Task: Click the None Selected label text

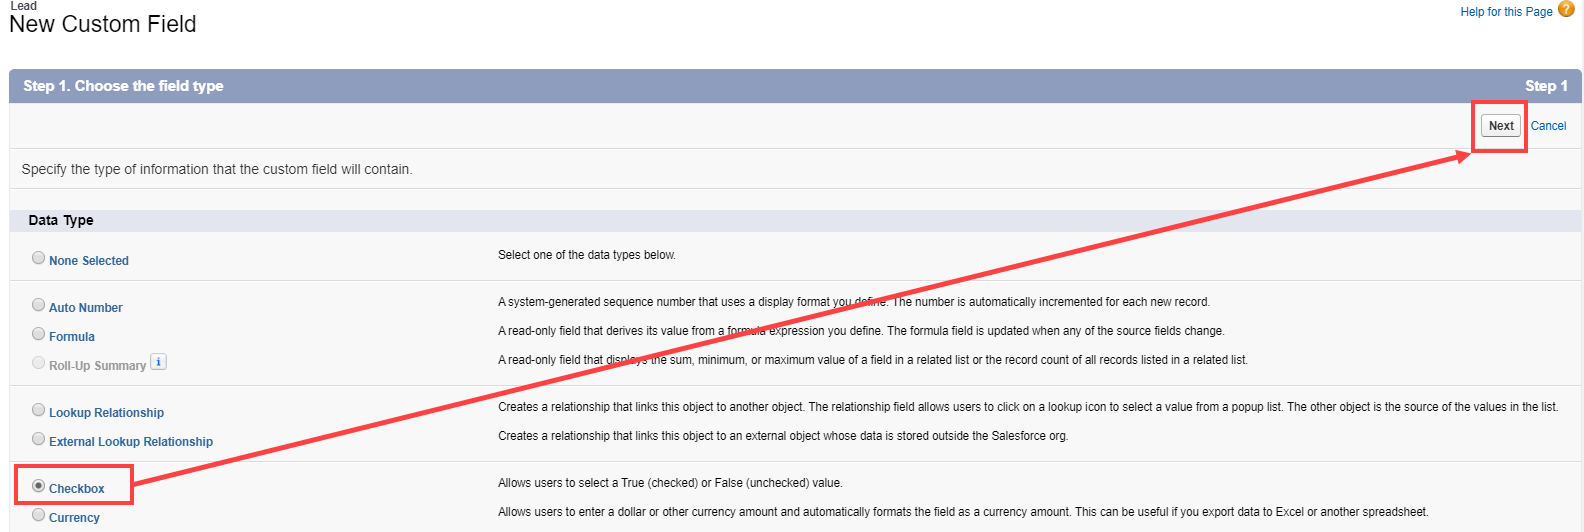Action: tap(89, 261)
